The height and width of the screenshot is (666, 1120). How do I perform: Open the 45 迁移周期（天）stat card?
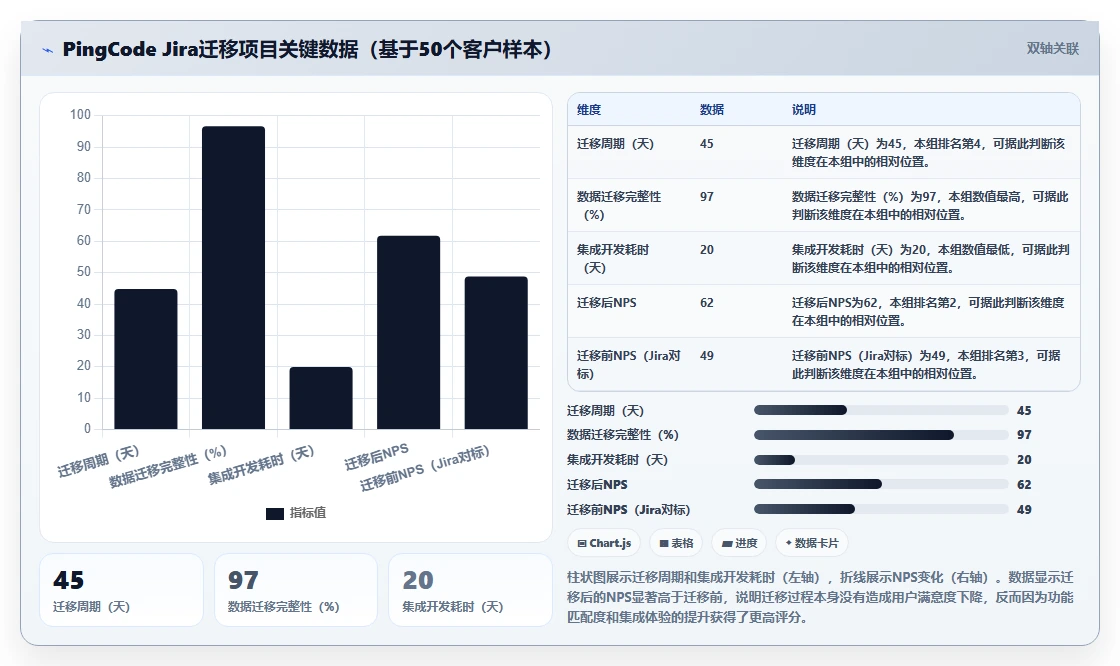121,590
